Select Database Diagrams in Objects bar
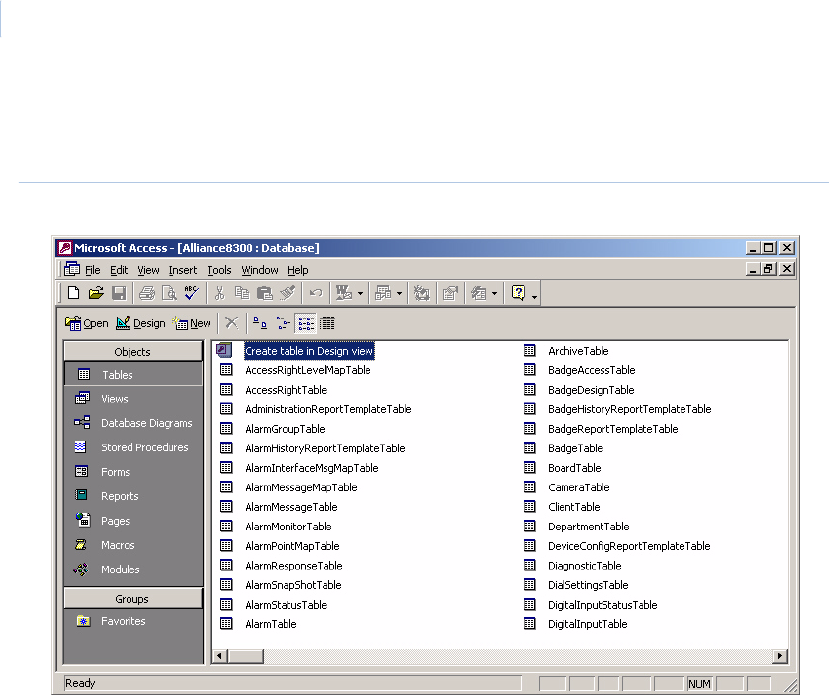This screenshot has height=695, width=829. [133, 423]
